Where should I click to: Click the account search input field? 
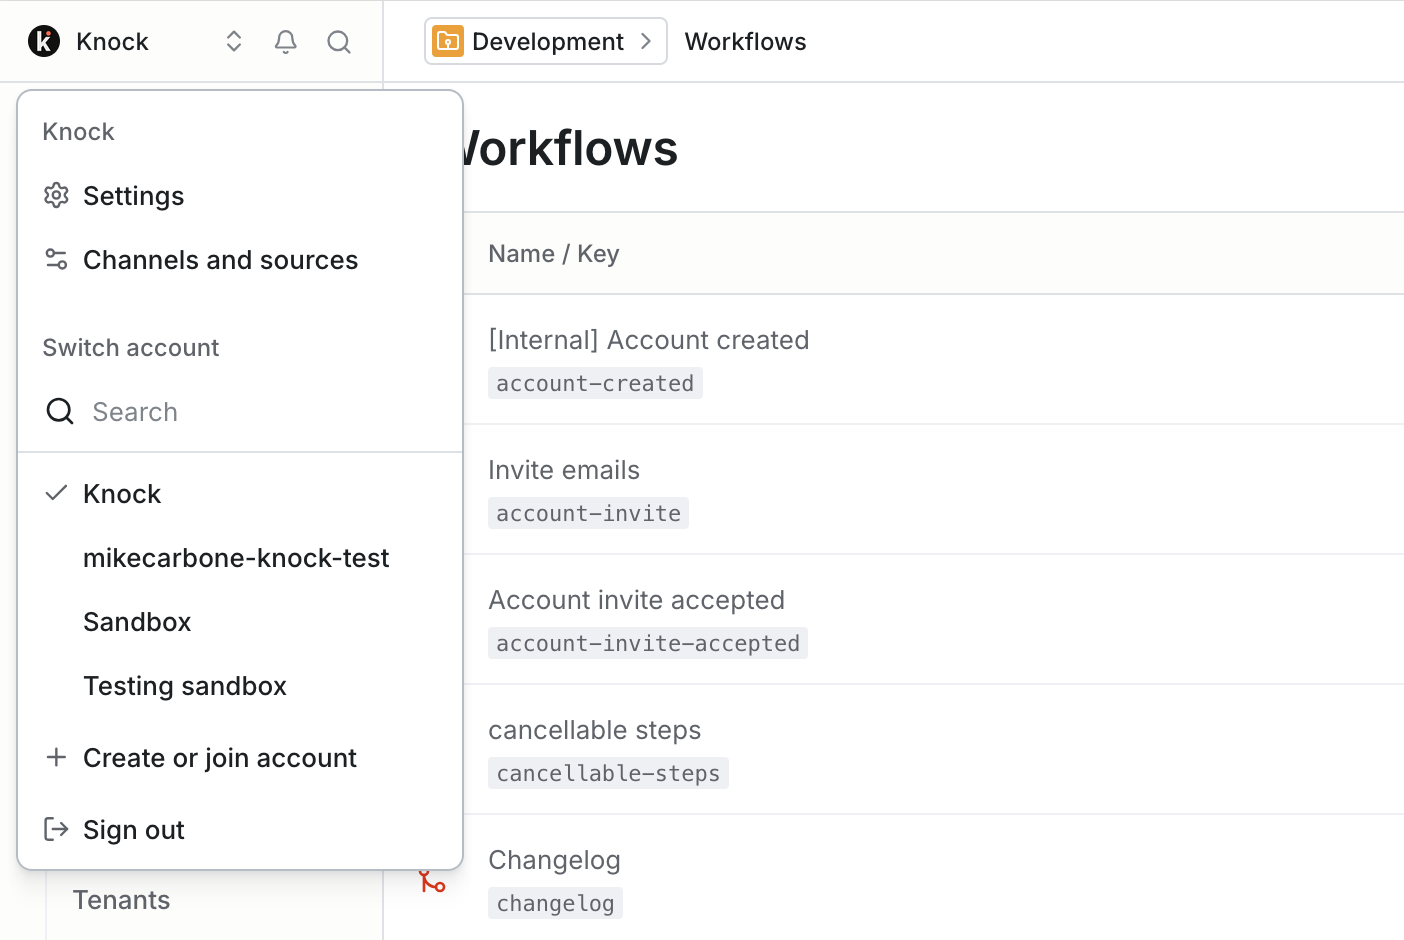point(200,411)
